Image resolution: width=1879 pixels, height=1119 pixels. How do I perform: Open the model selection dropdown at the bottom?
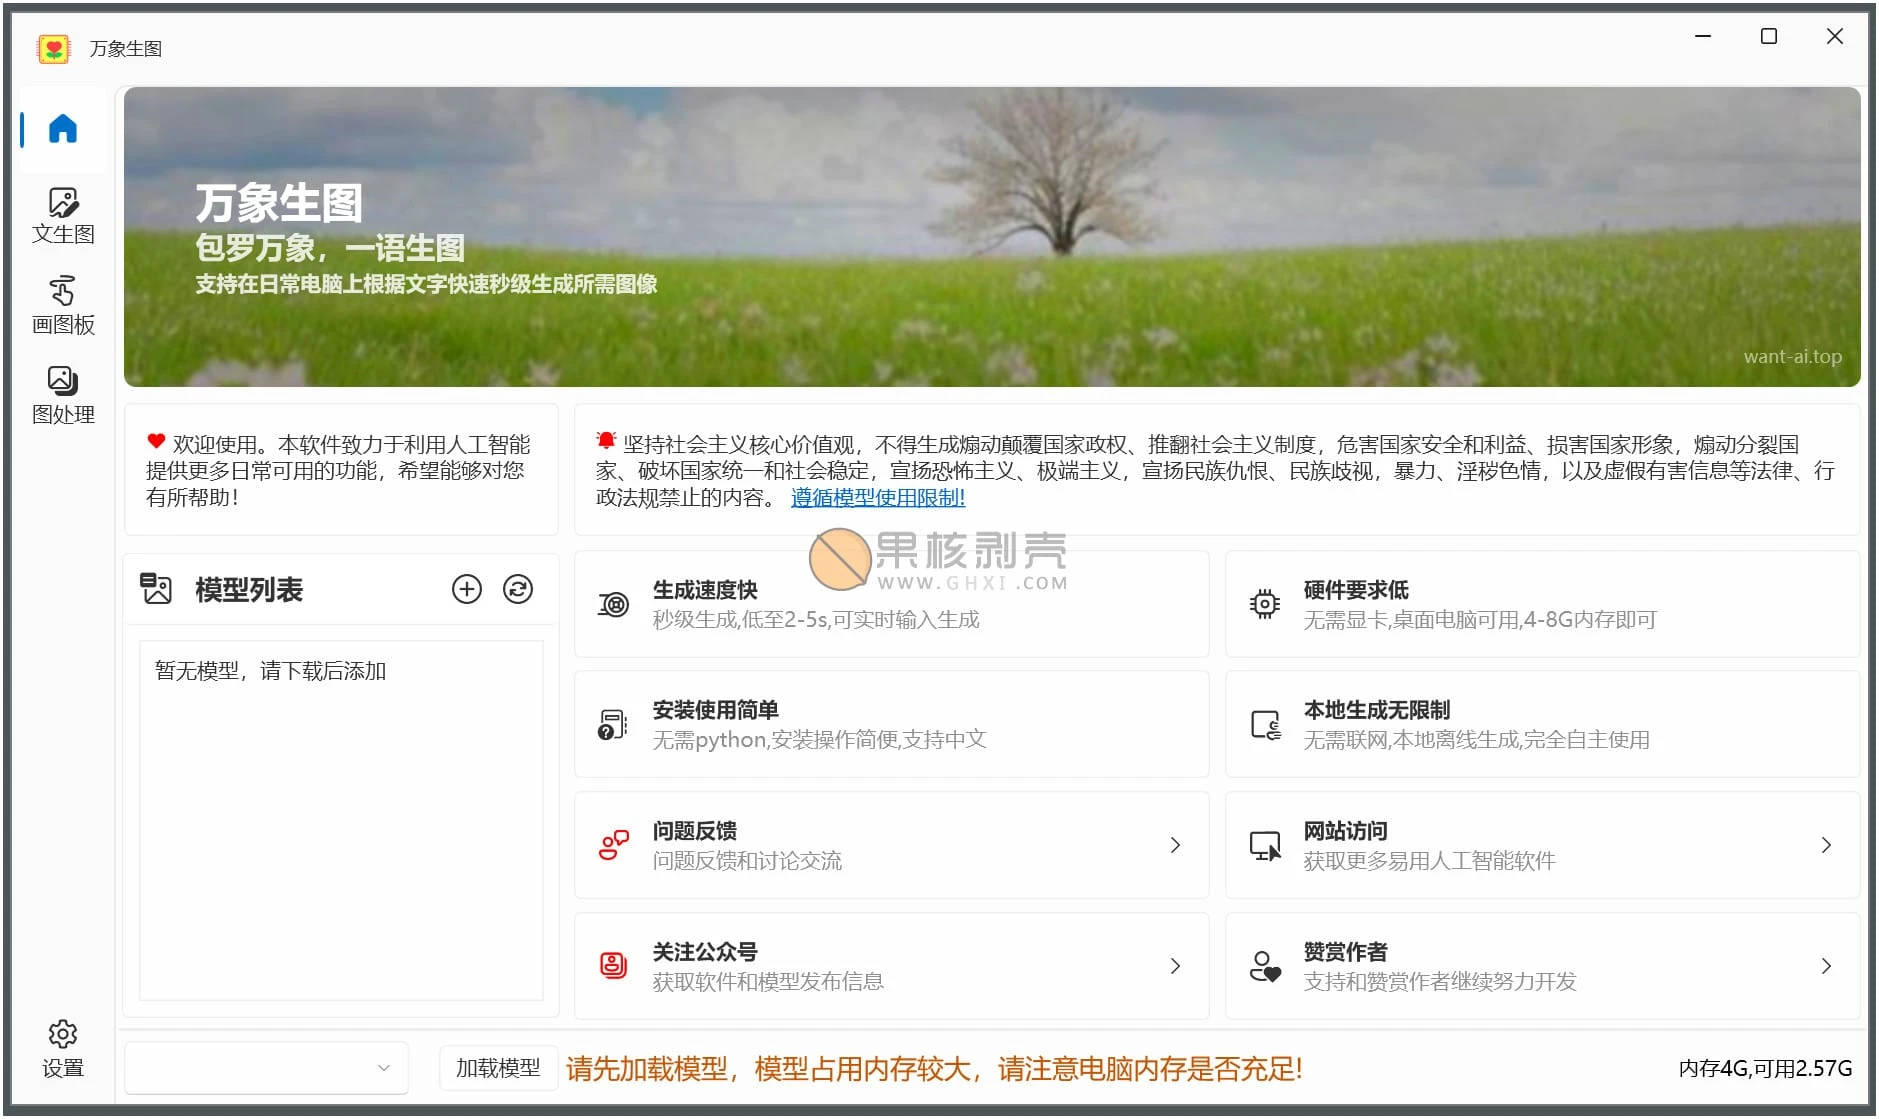coord(264,1068)
